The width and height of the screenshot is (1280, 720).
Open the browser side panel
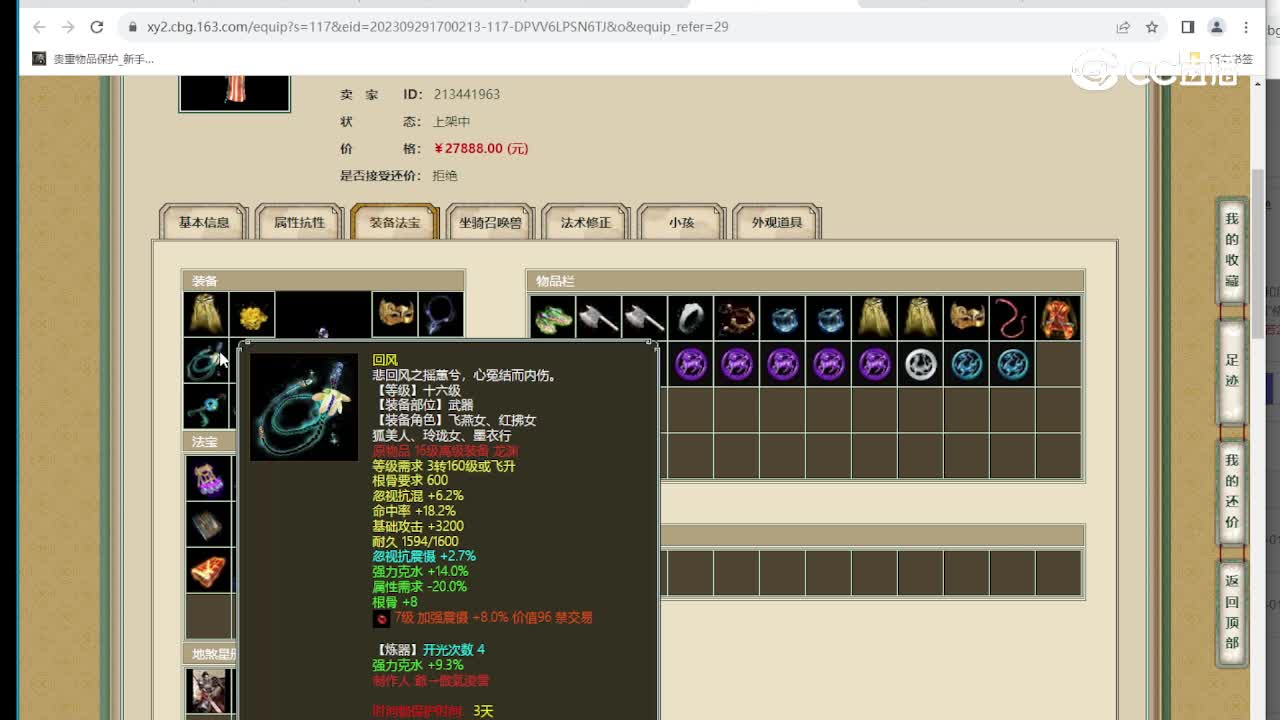pyautogui.click(x=1188, y=27)
